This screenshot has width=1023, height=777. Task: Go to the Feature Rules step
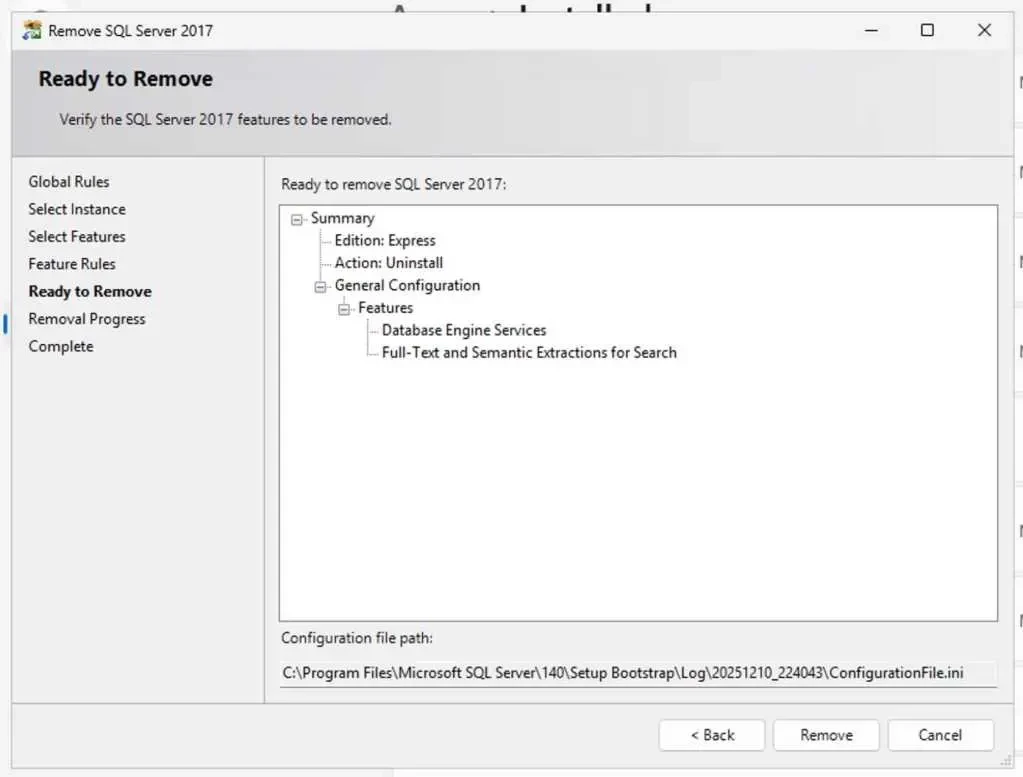click(72, 264)
